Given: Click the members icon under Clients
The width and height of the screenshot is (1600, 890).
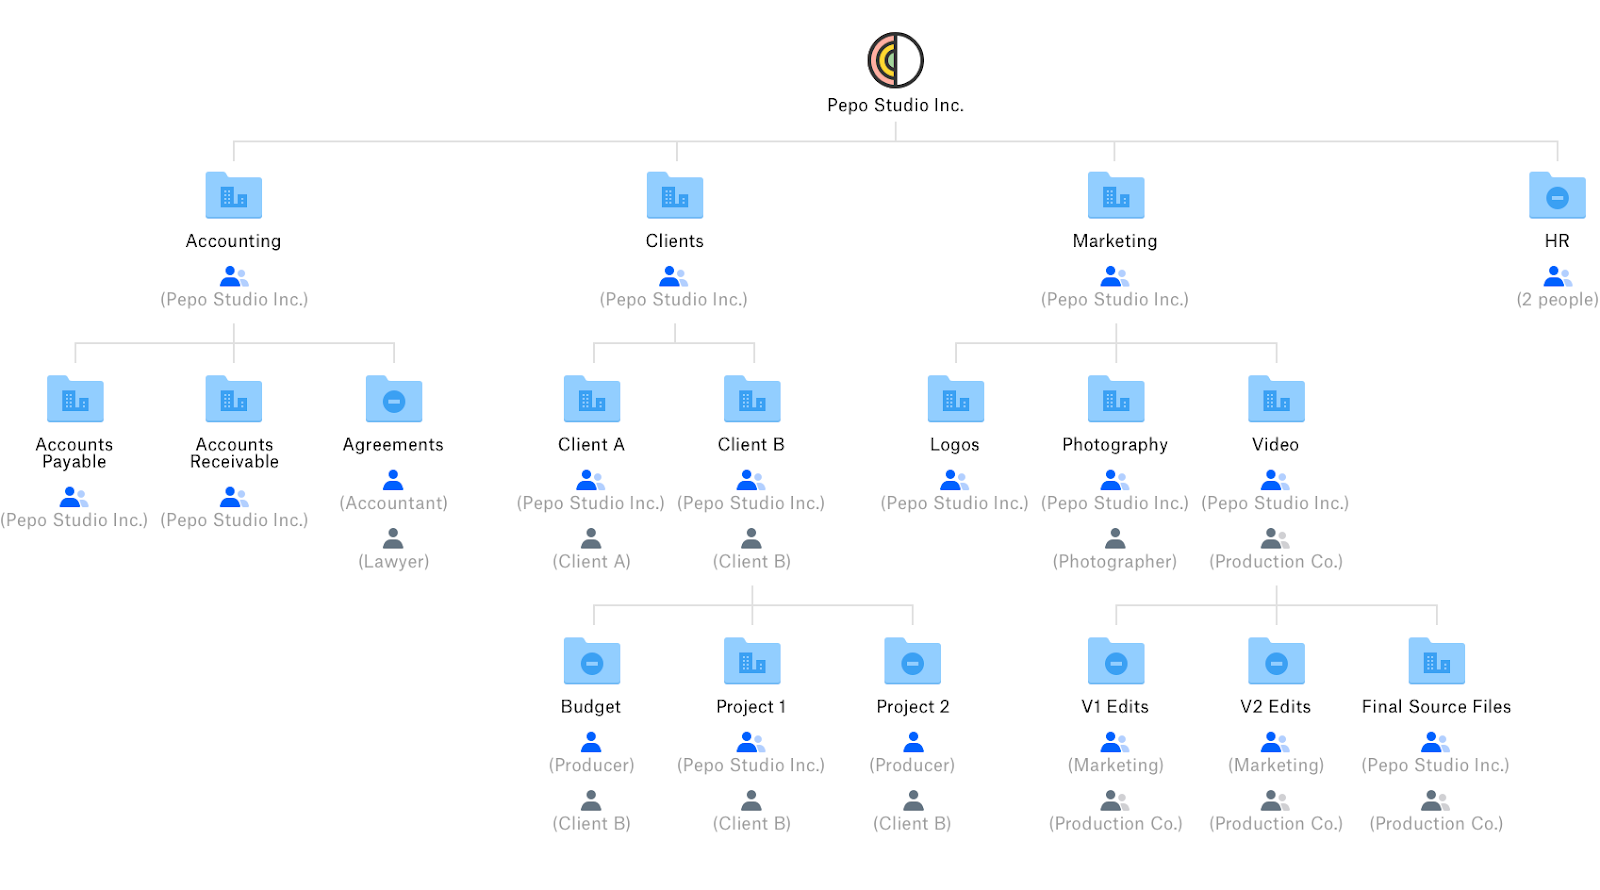Looking at the screenshot, I should coord(674,276).
